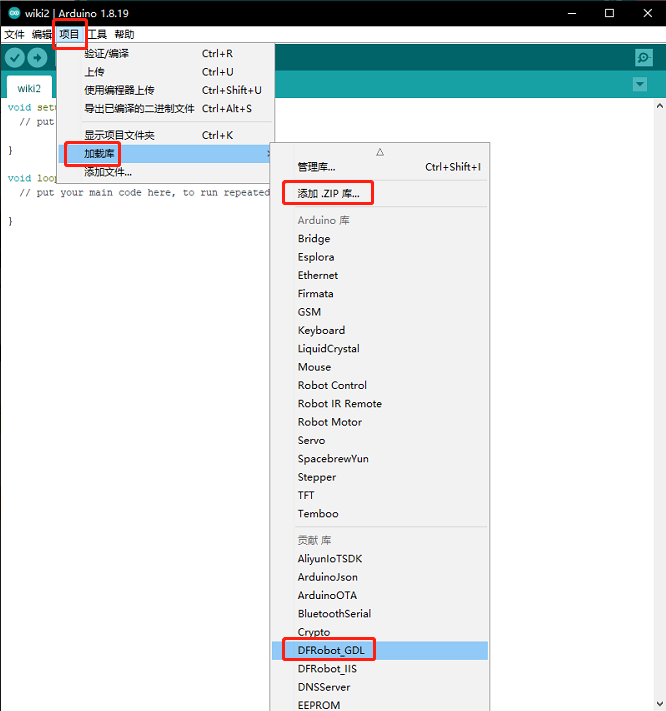Open the 文件 menu

point(15,34)
